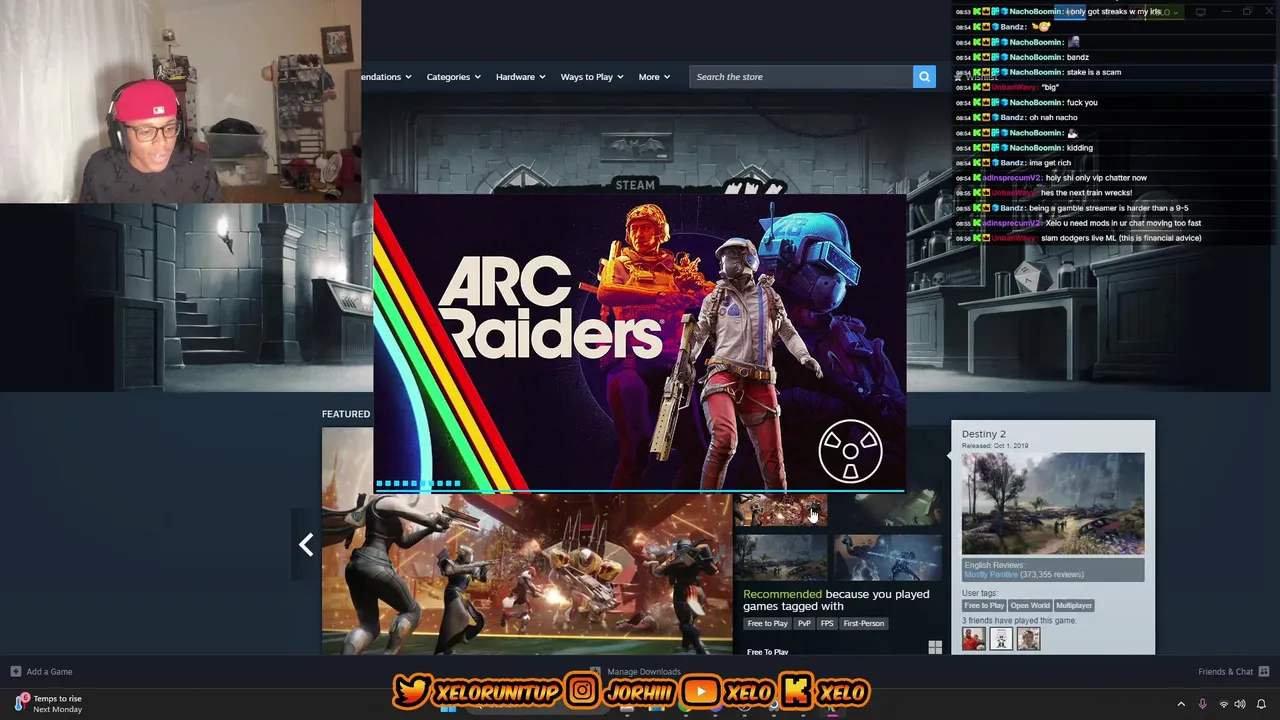Click the PvP tag button
This screenshot has width=1280, height=720.
804,623
